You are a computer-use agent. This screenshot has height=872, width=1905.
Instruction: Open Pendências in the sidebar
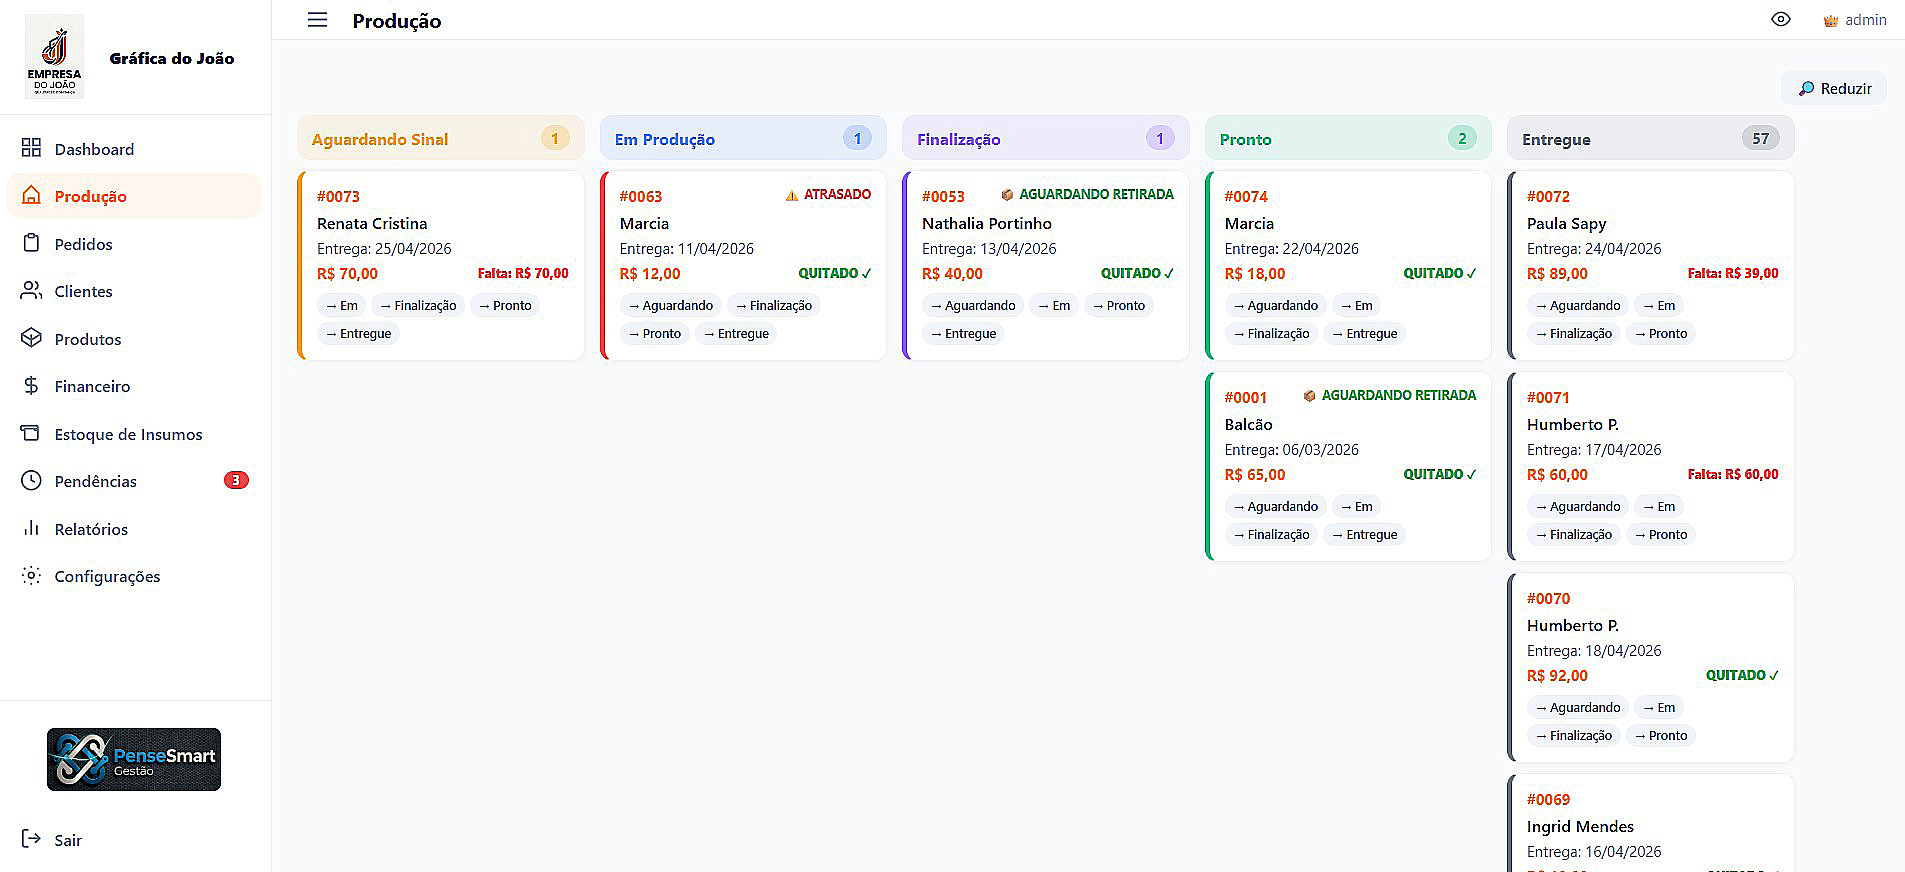[134, 481]
